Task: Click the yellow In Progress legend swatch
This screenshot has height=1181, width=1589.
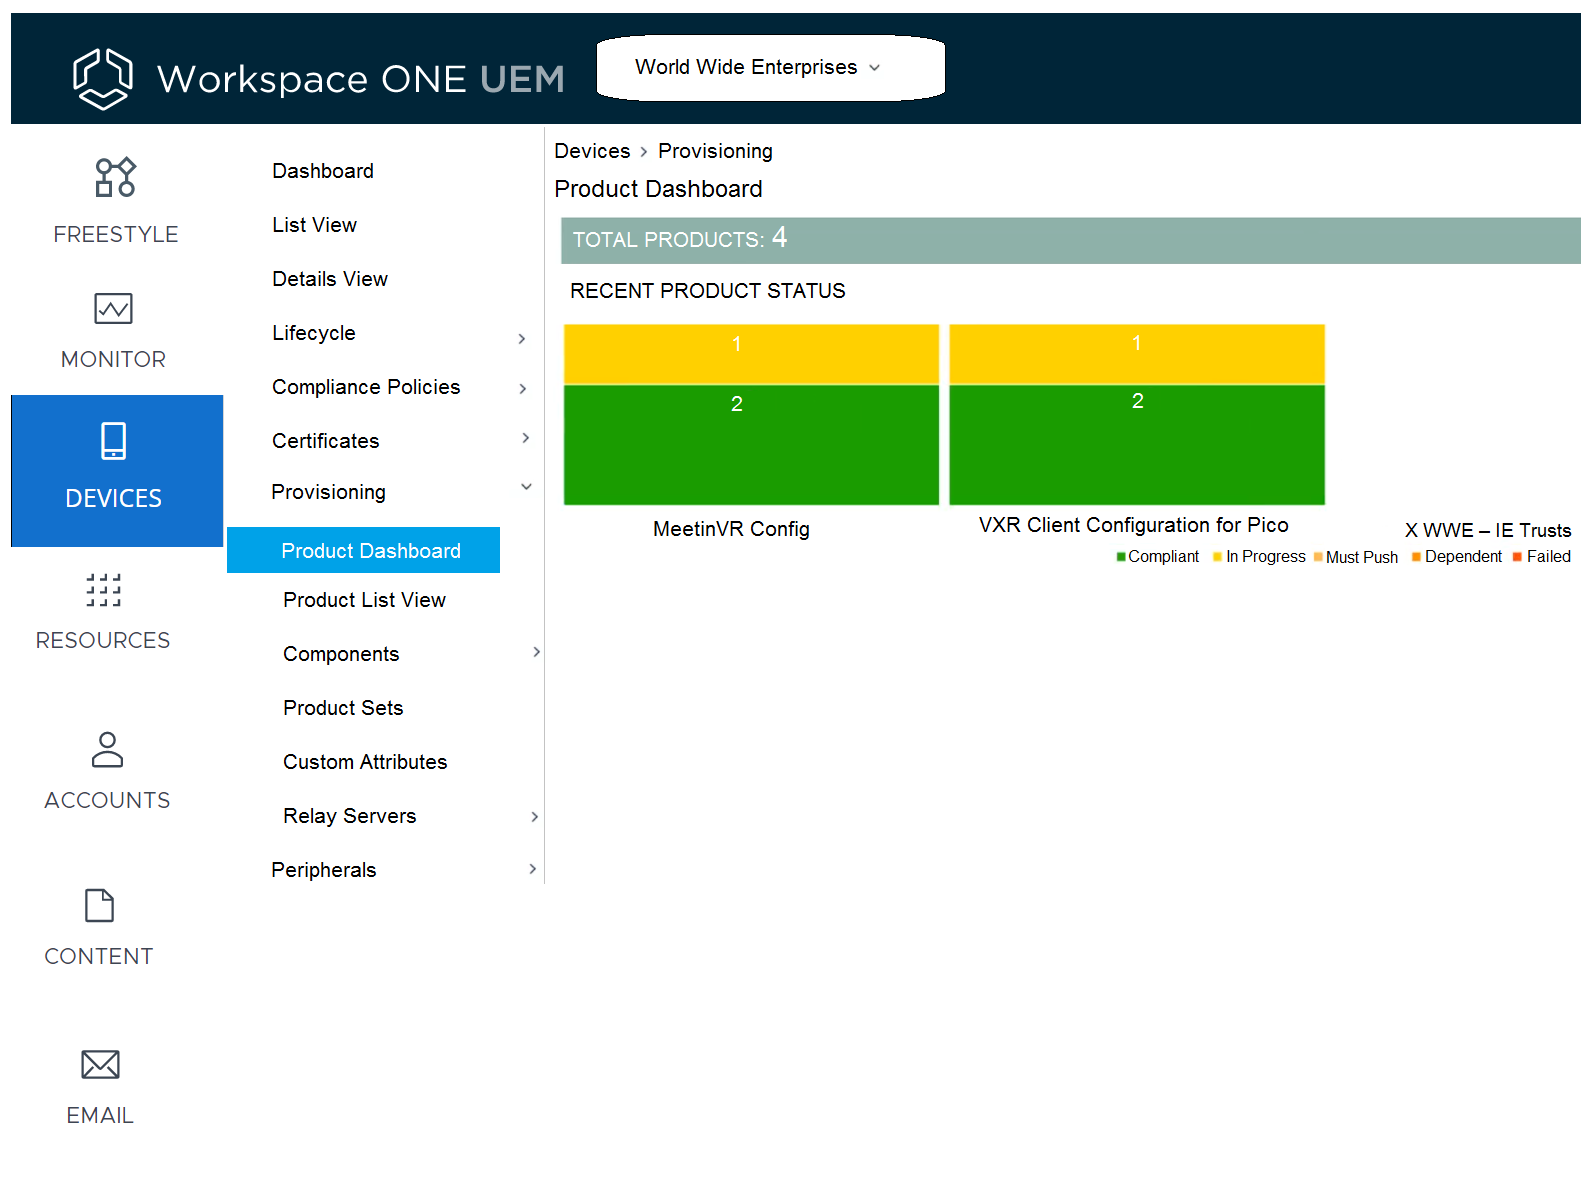Action: [x=1217, y=557]
